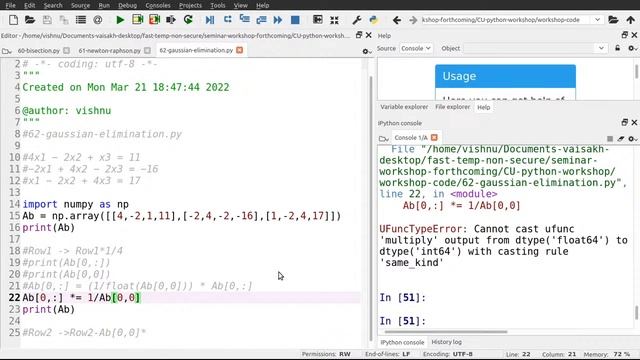The image size is (640, 360).
Task: Open the Help menu
Action: click(262, 5)
